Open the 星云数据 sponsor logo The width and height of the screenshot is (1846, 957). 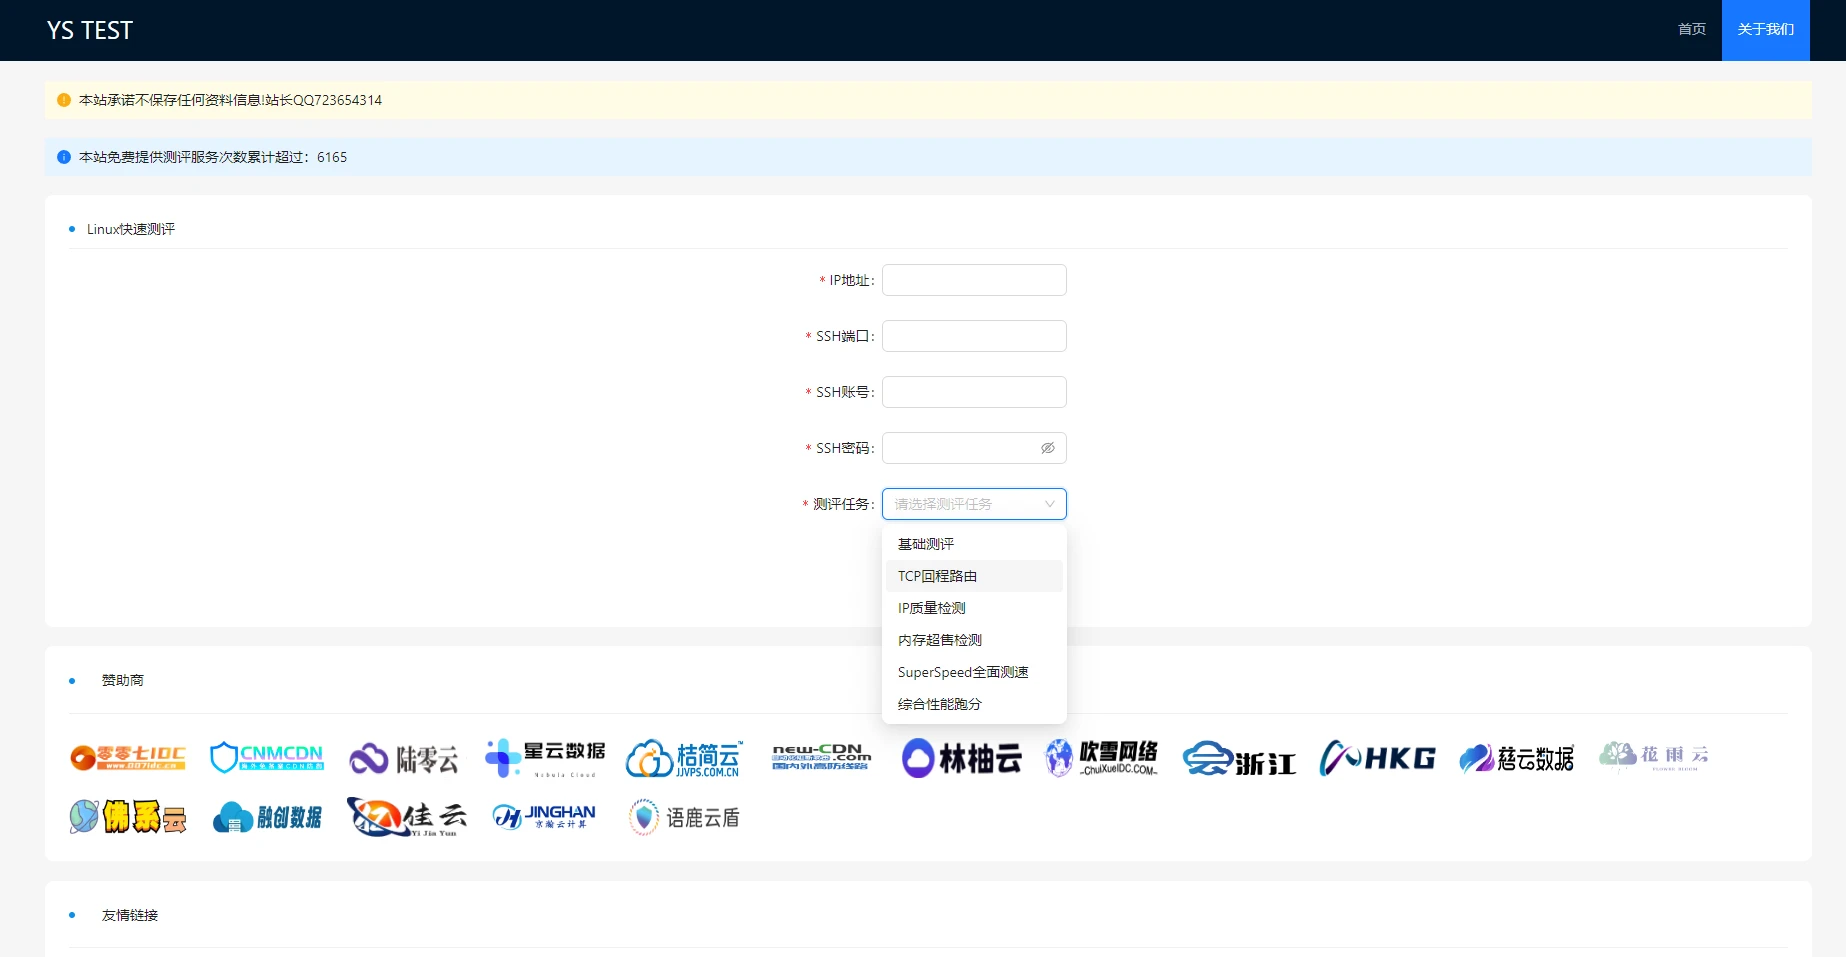tap(545, 758)
